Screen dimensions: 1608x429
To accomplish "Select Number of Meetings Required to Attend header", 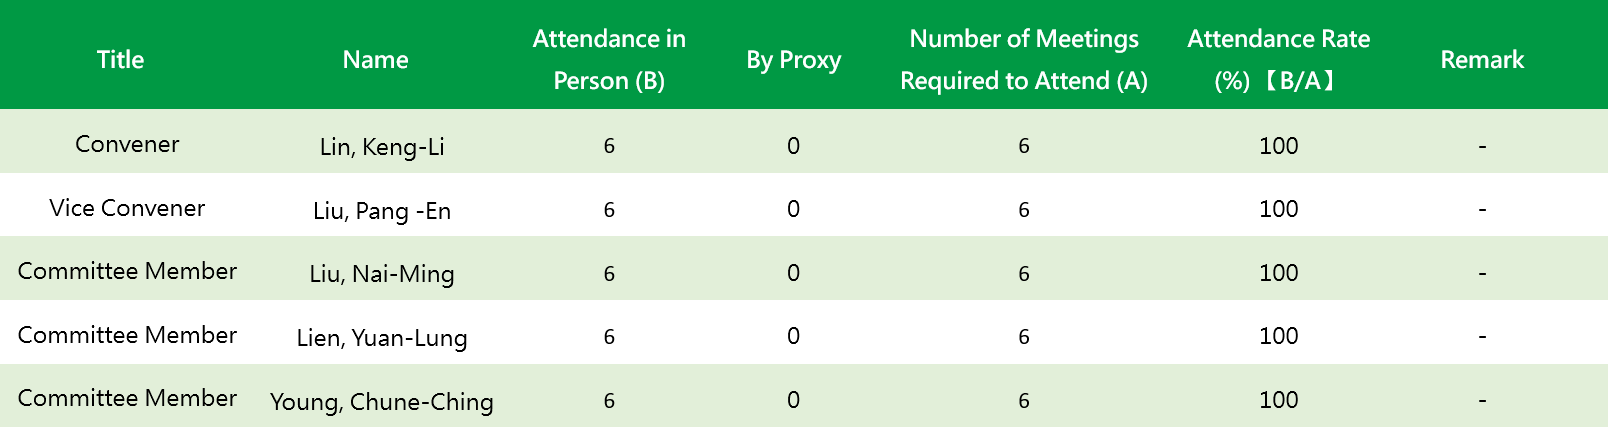I will [x=1024, y=60].
